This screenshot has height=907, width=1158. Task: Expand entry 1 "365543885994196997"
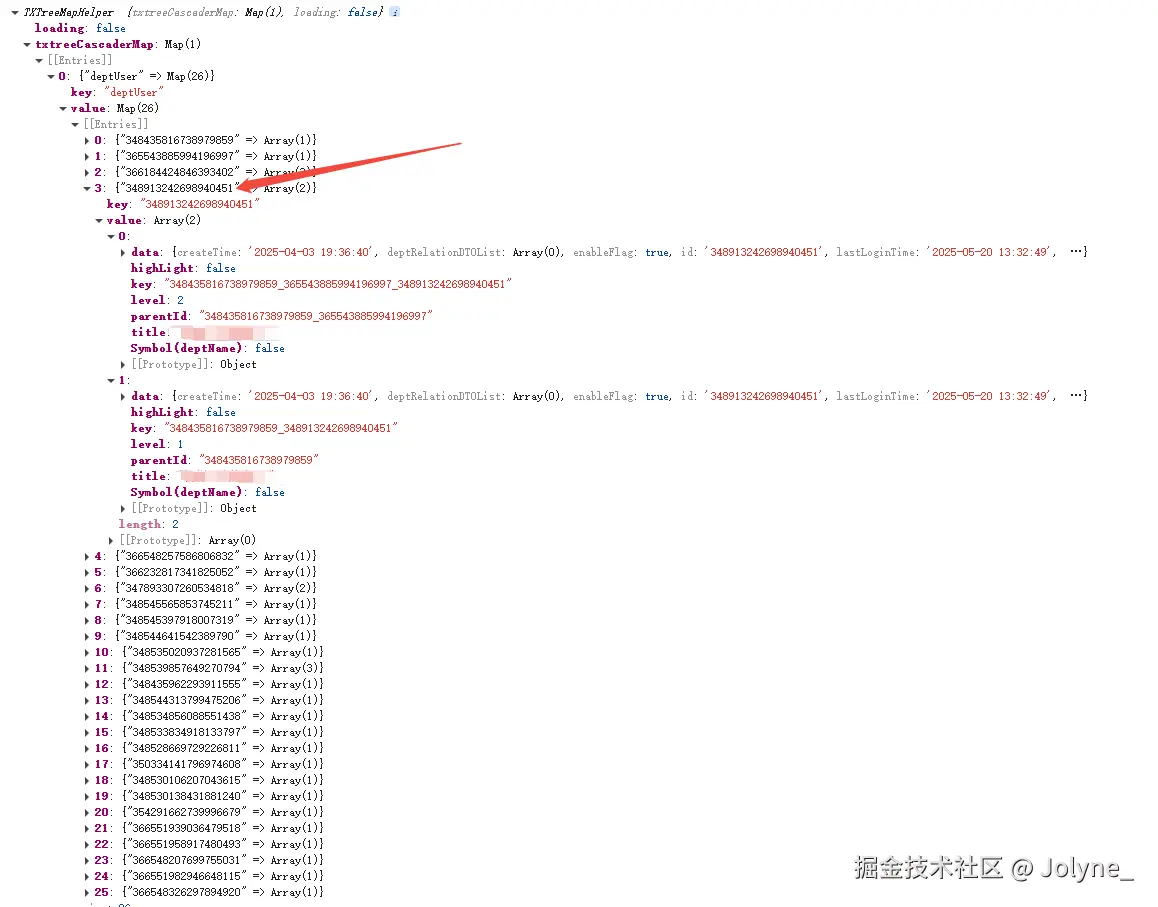(87, 155)
